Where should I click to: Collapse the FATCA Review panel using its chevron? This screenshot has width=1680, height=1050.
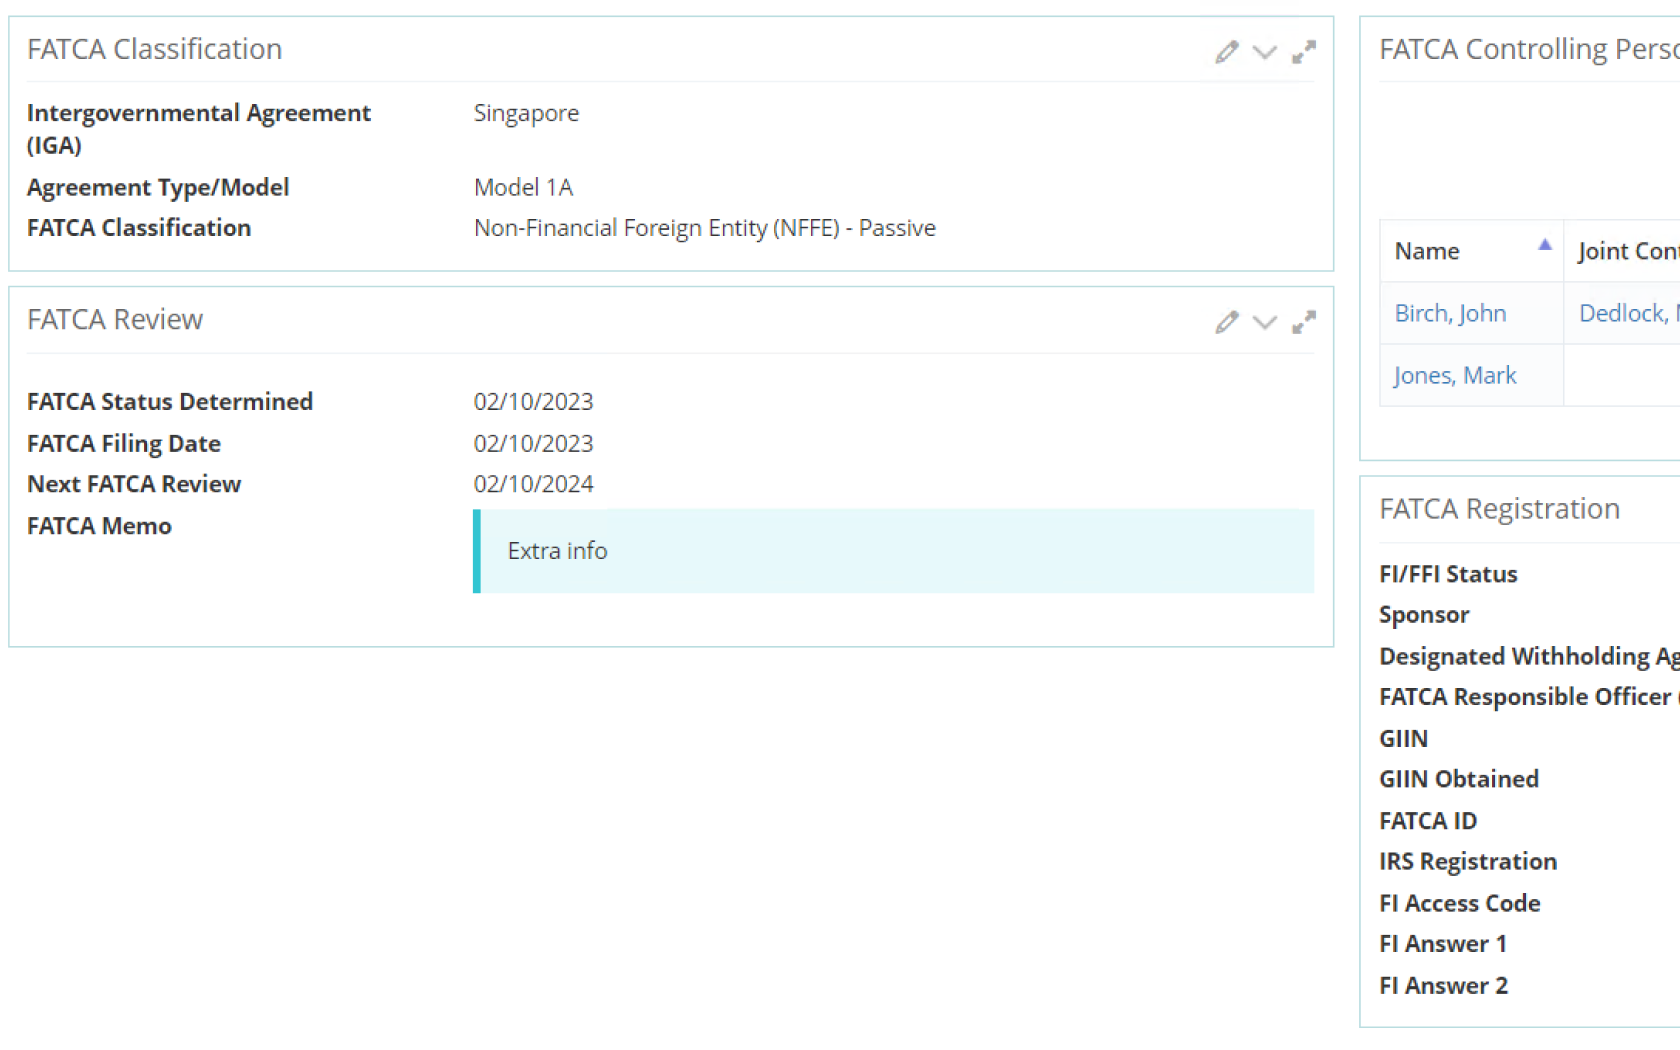1265,322
